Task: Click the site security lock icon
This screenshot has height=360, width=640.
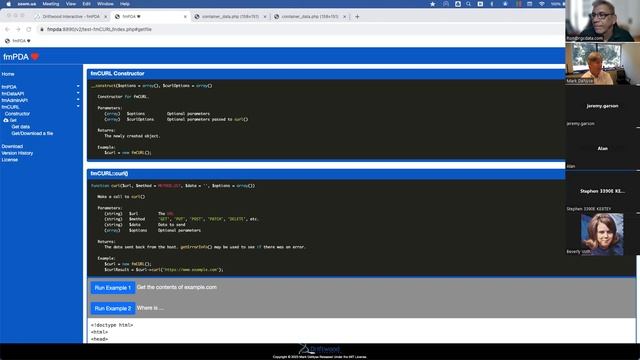Action: (41, 29)
